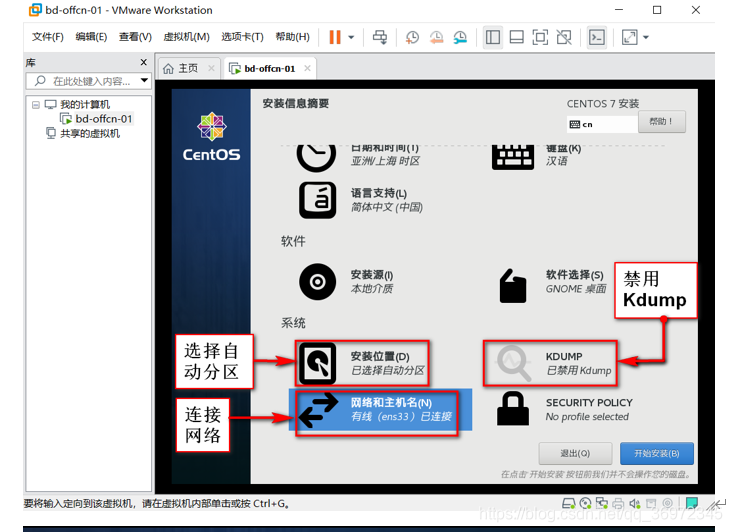Toggle the console view icon

point(597,37)
